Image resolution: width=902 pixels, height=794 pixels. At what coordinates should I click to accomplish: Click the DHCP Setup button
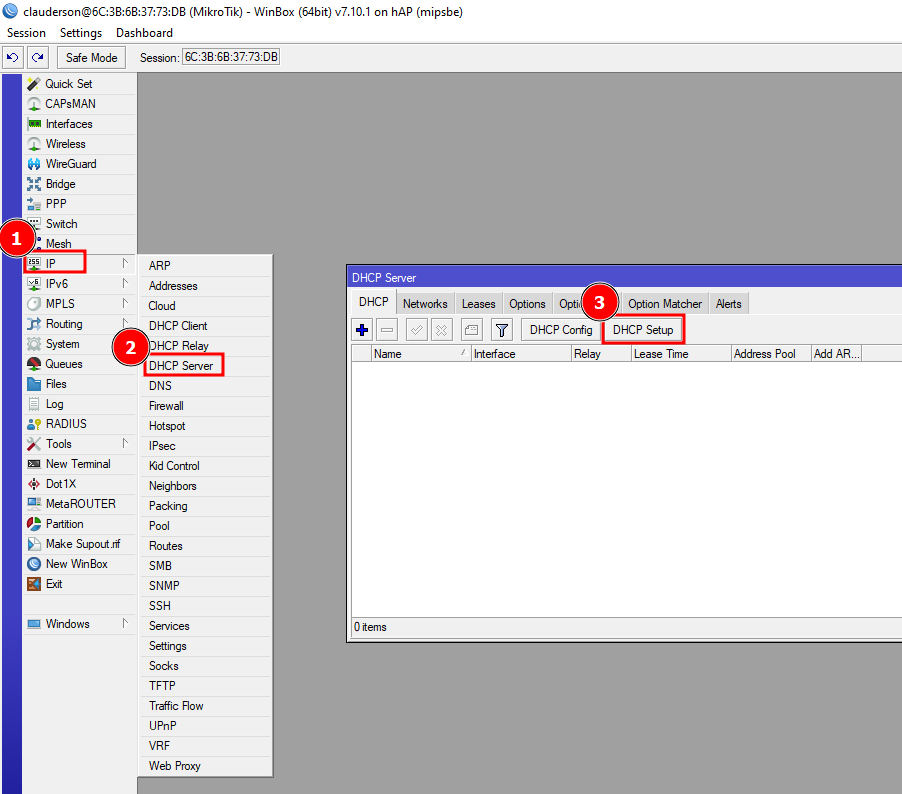[x=643, y=330]
